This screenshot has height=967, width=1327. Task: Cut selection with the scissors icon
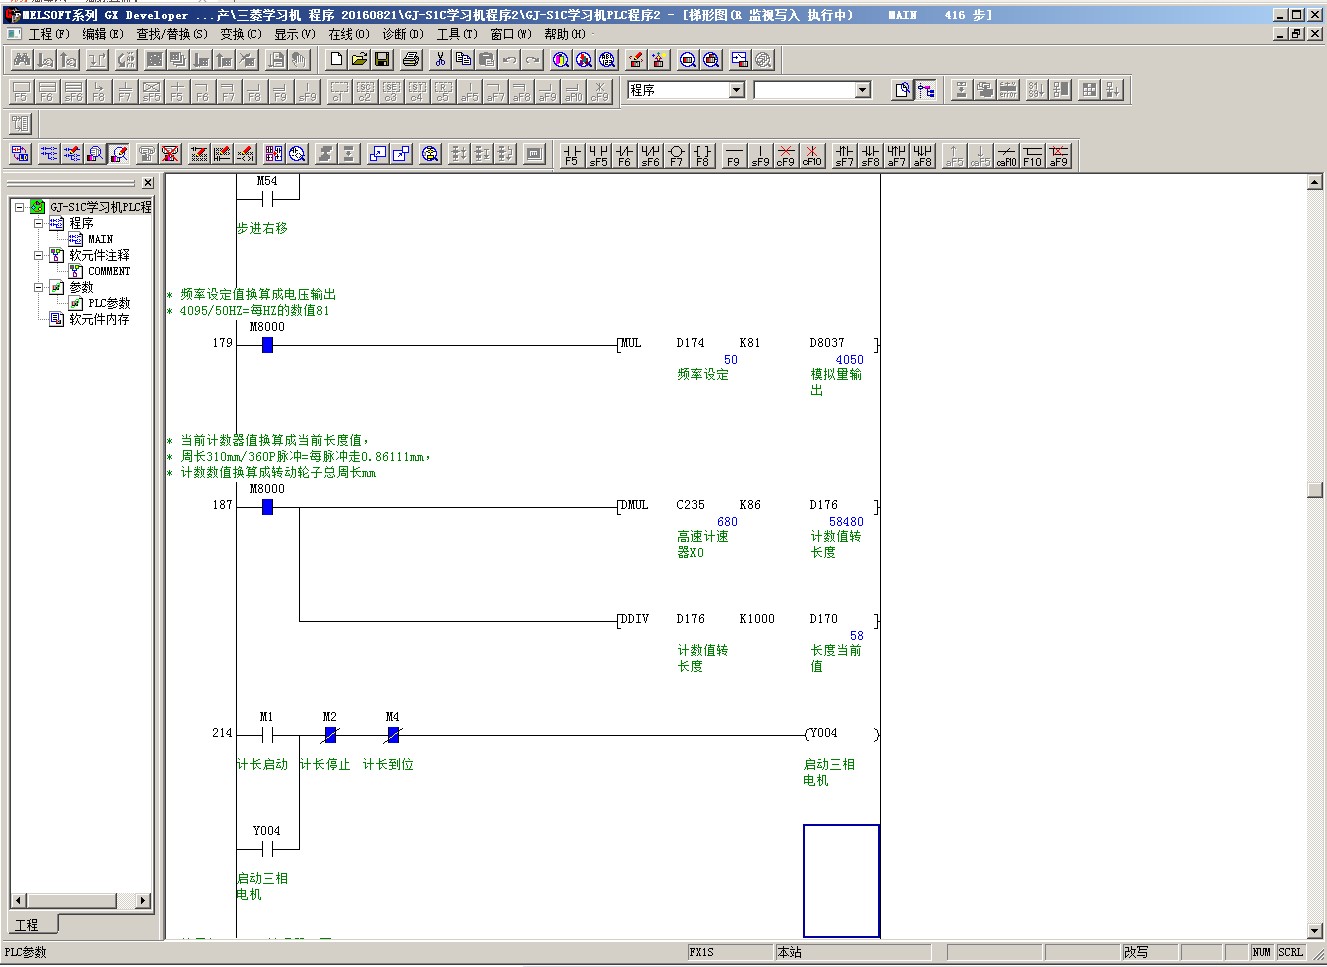point(440,60)
